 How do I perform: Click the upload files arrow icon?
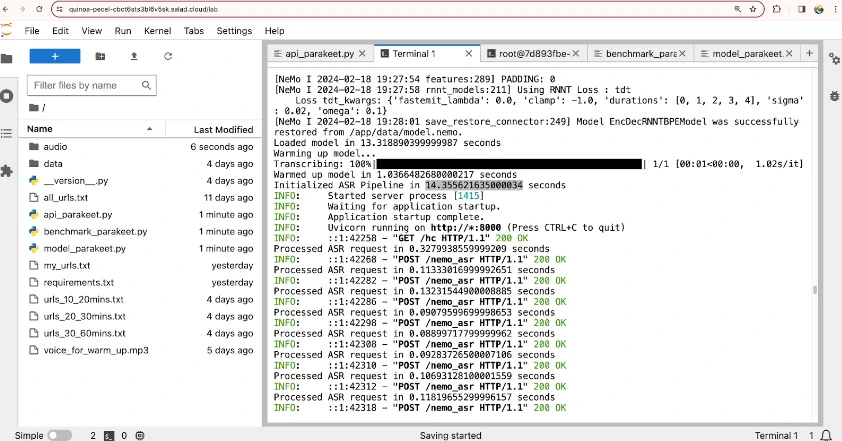coord(134,56)
